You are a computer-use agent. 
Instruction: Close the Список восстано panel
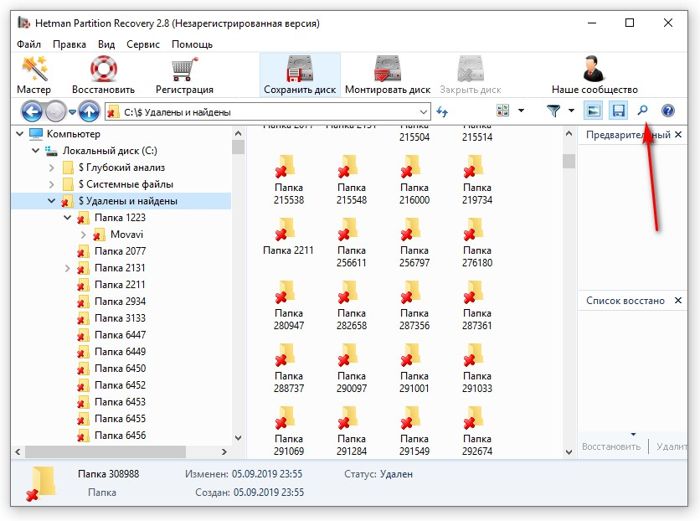678,300
